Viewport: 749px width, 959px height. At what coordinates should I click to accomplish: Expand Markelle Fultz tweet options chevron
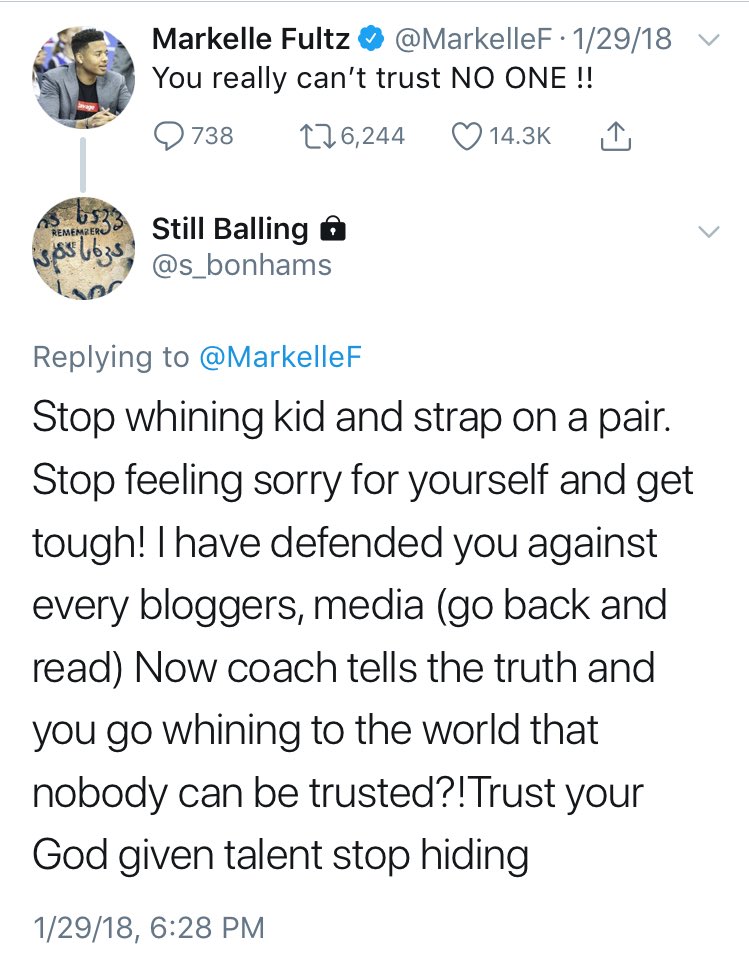pos(707,41)
